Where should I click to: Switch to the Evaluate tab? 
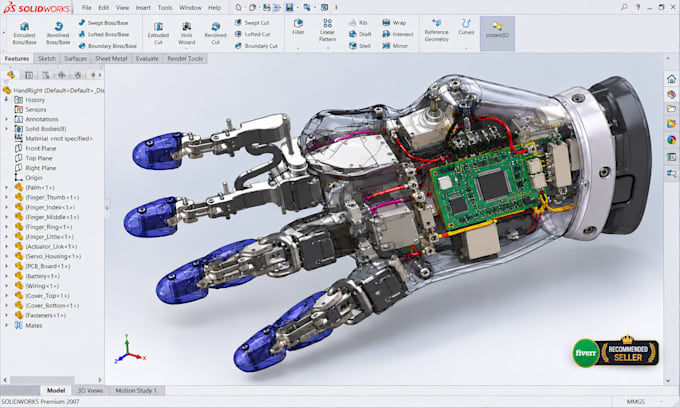pos(147,59)
